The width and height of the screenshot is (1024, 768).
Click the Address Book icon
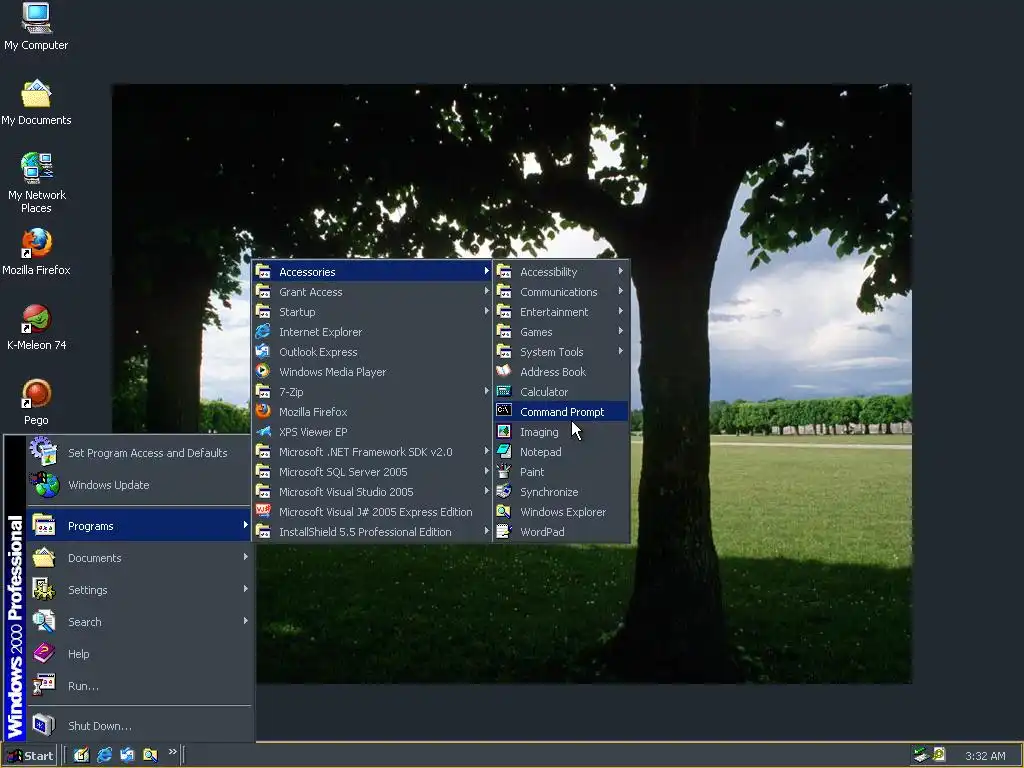pos(504,371)
